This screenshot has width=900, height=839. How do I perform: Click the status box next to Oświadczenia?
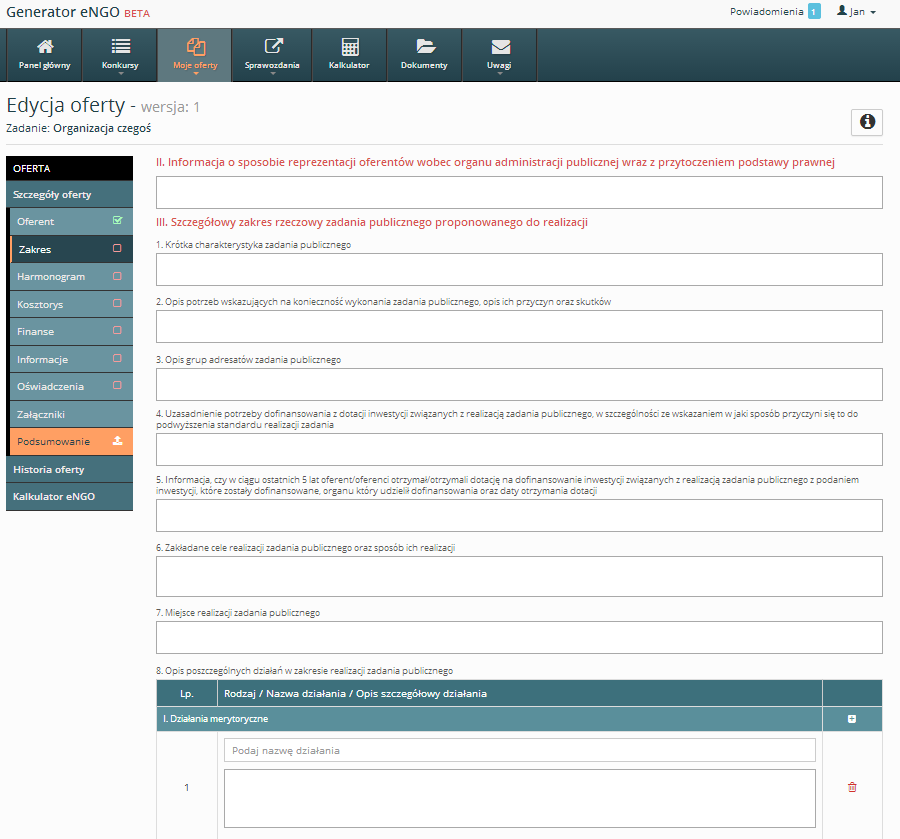[117, 386]
